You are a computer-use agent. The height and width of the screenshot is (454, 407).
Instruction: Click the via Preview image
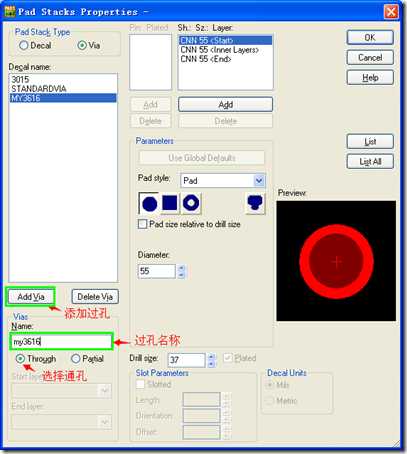pos(336,261)
